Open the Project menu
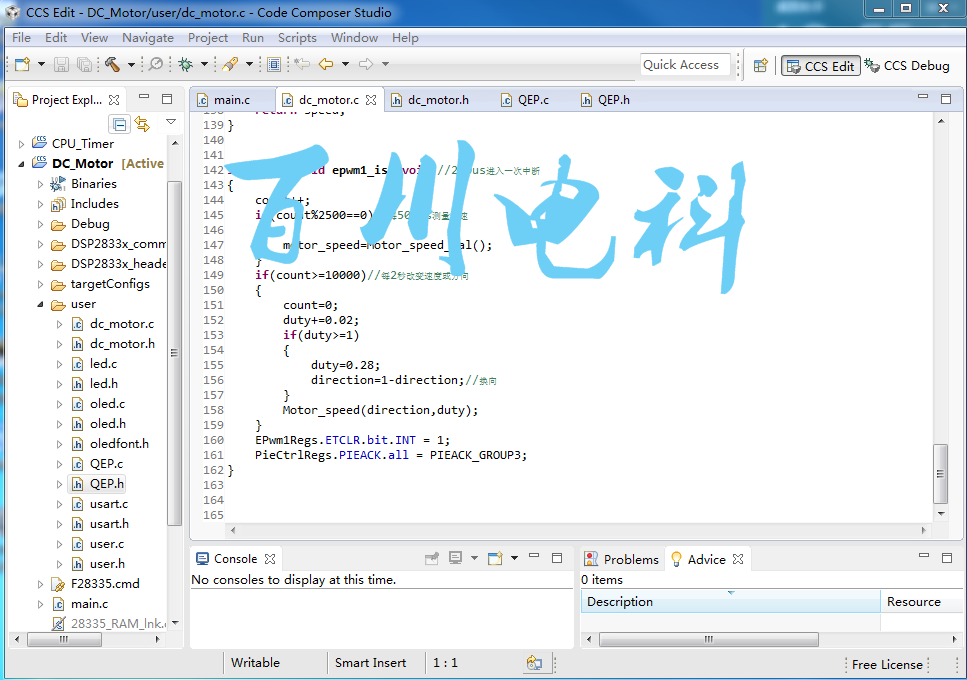This screenshot has width=967, height=680. pyautogui.click(x=208, y=38)
